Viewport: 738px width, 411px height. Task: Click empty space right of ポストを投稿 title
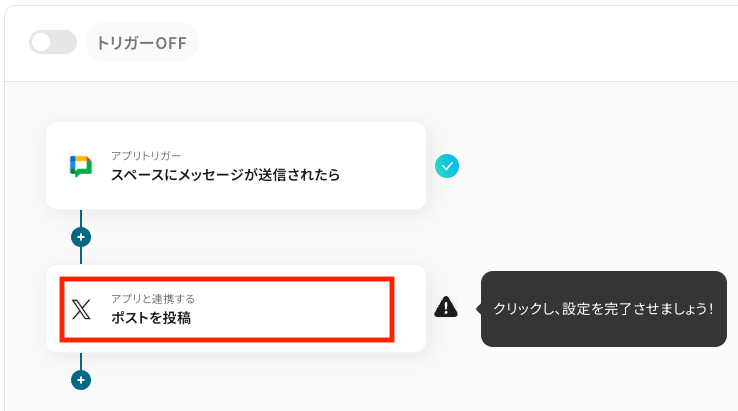tap(300, 318)
